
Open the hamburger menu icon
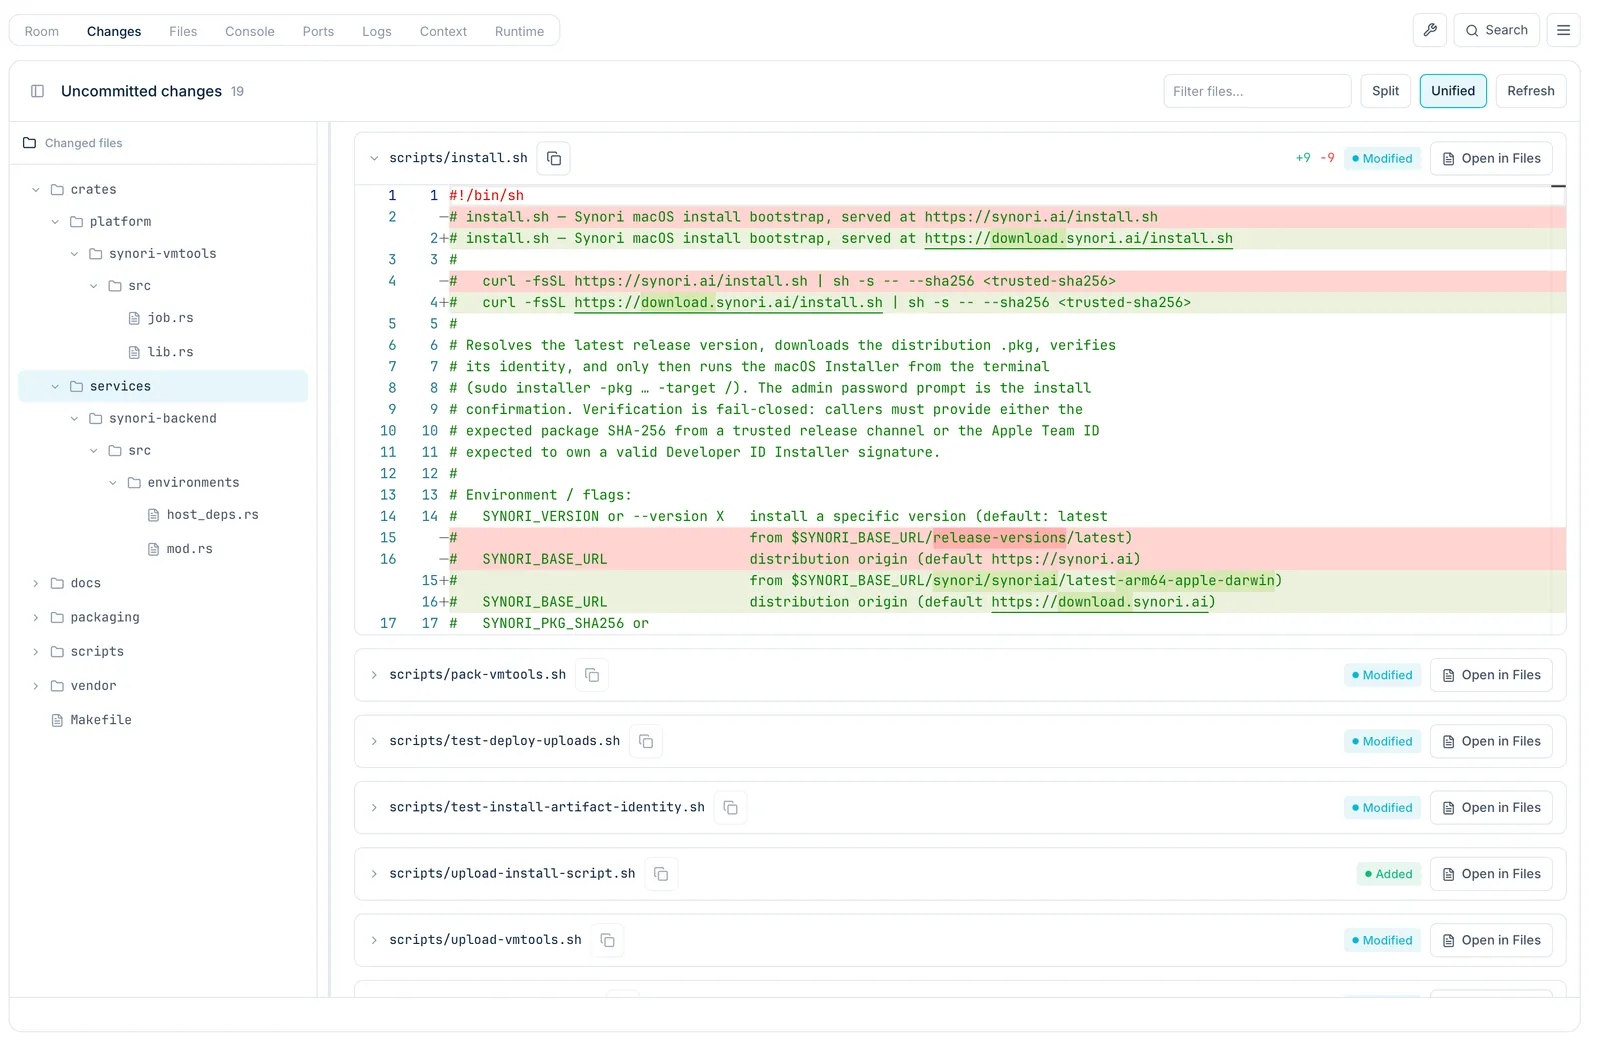point(1563,30)
